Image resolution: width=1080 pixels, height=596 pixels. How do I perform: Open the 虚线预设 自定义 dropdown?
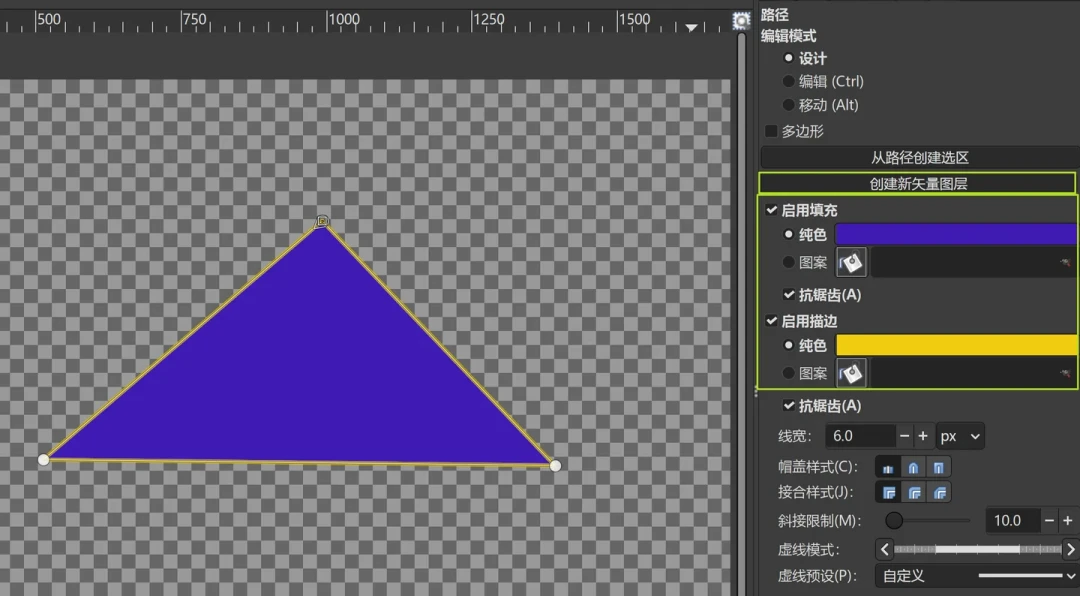[x=977, y=575]
